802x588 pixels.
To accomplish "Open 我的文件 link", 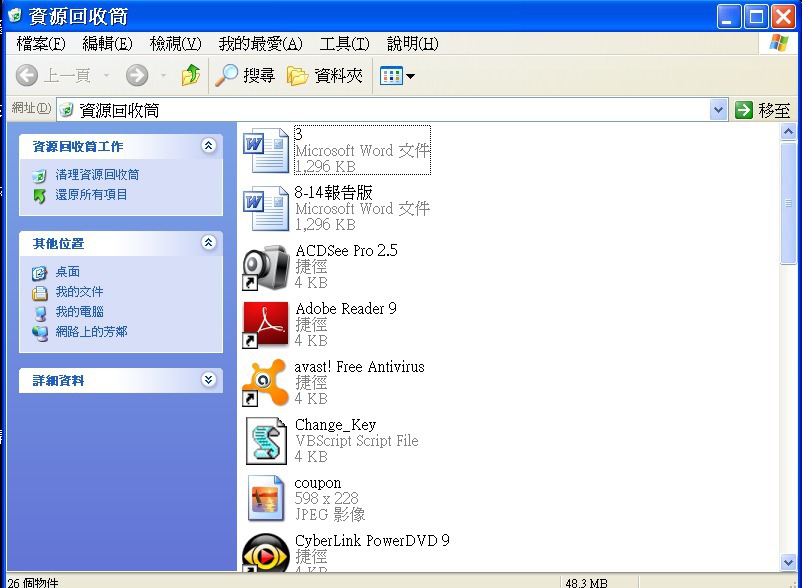I will click(x=79, y=292).
